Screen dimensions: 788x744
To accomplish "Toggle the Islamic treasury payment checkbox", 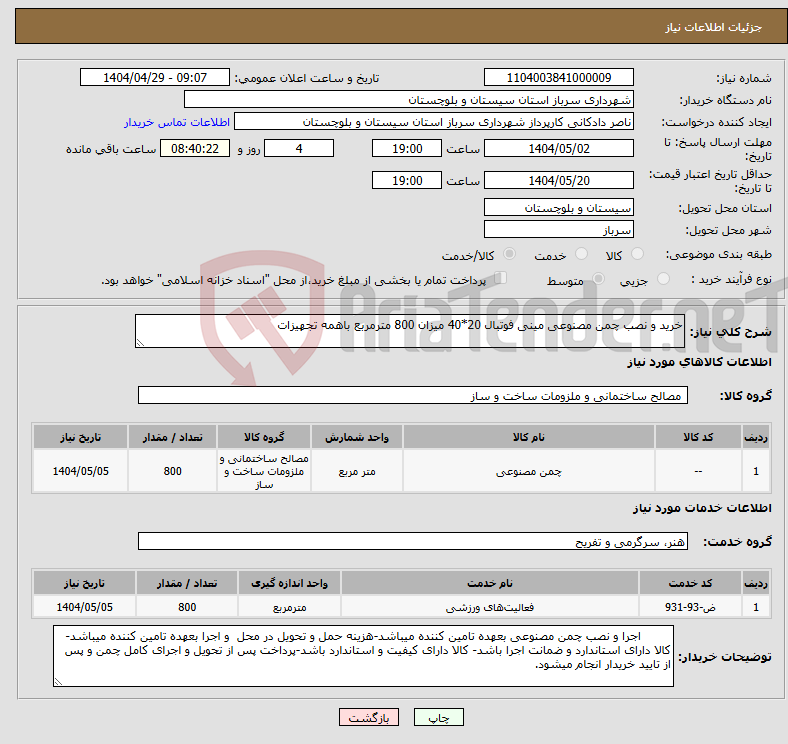I will (501, 278).
